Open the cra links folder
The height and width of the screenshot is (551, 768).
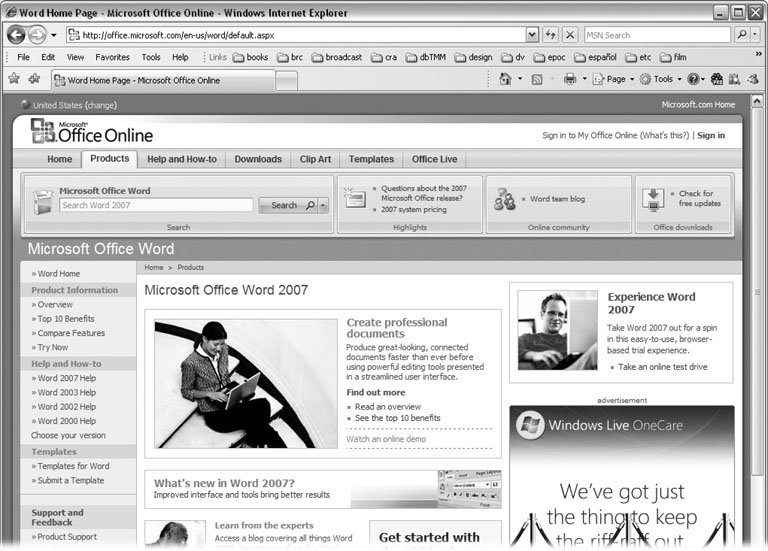(384, 57)
